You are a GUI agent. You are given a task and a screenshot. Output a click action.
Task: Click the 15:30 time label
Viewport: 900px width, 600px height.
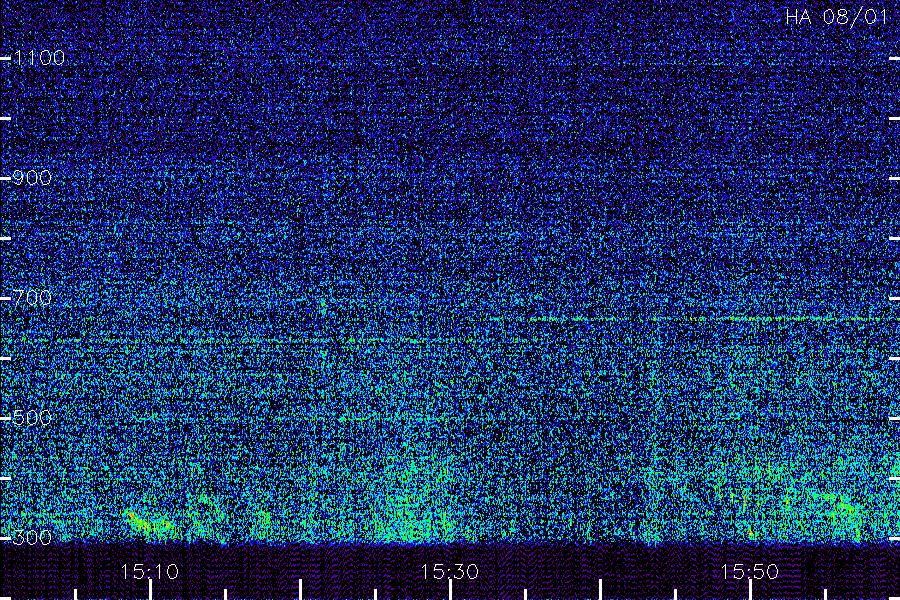(x=449, y=572)
